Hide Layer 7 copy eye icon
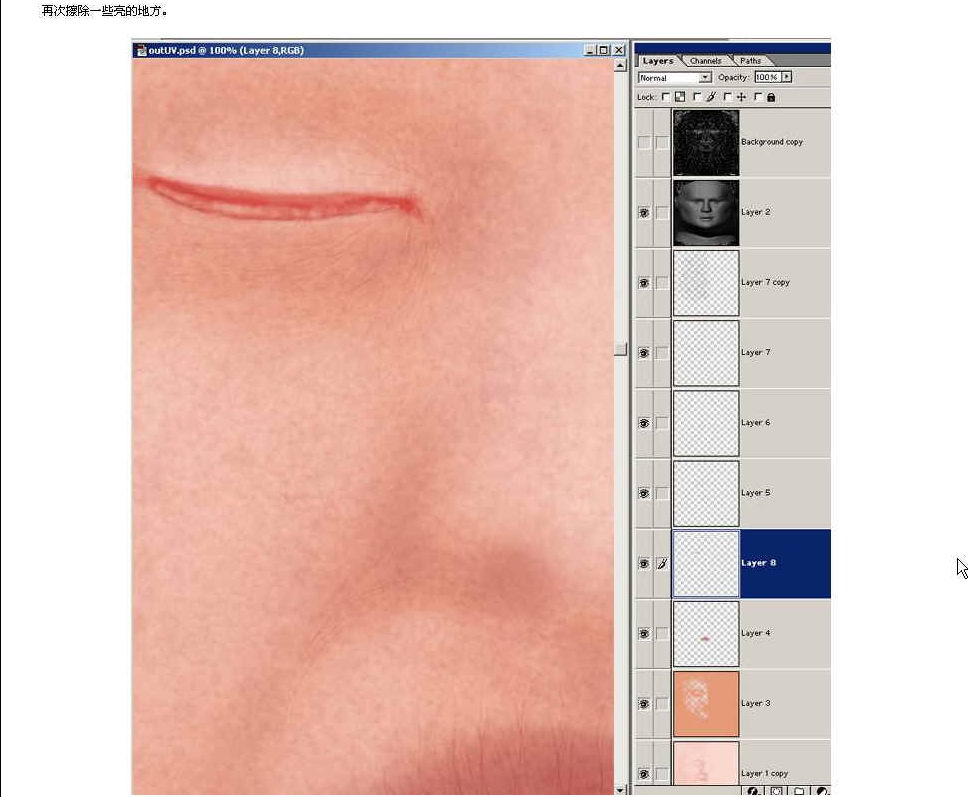Image resolution: width=968 pixels, height=797 pixels. tap(644, 283)
